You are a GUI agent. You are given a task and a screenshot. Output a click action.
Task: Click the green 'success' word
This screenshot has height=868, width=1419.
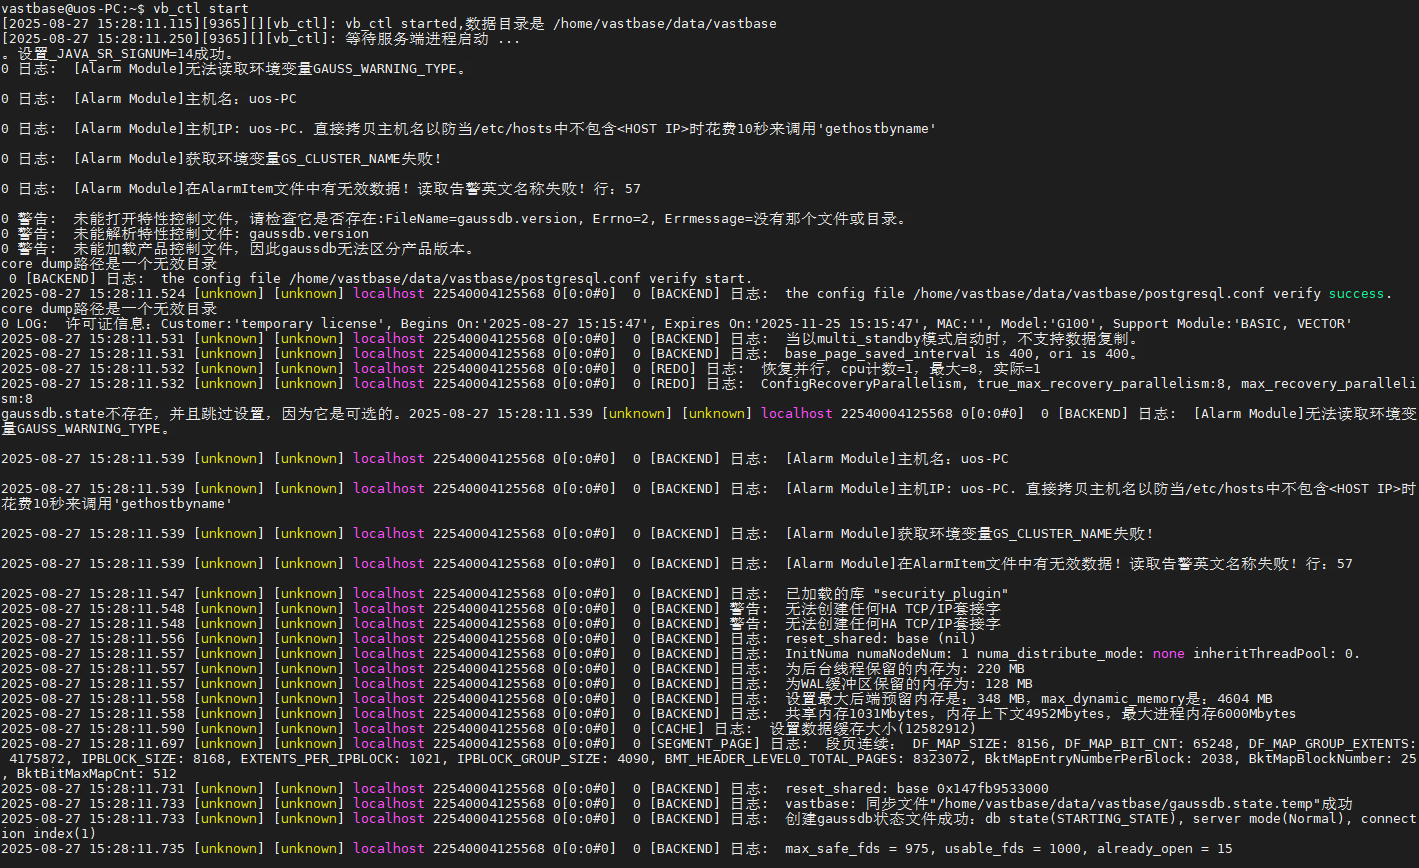pos(1356,293)
